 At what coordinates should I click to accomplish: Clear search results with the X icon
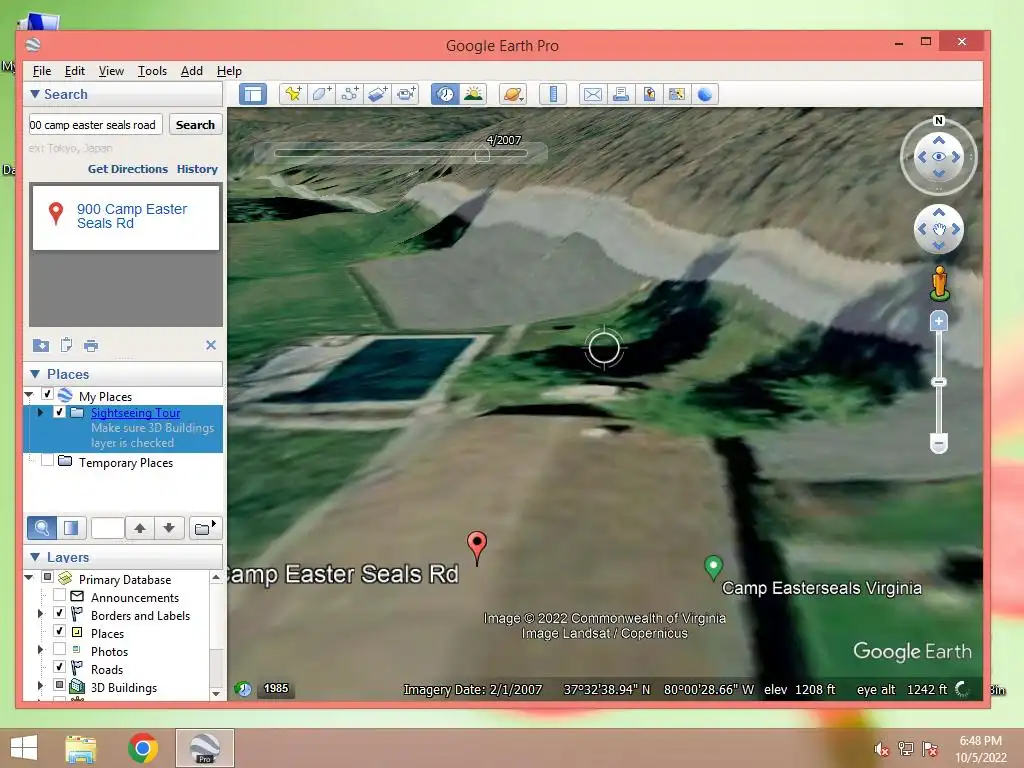coord(211,345)
